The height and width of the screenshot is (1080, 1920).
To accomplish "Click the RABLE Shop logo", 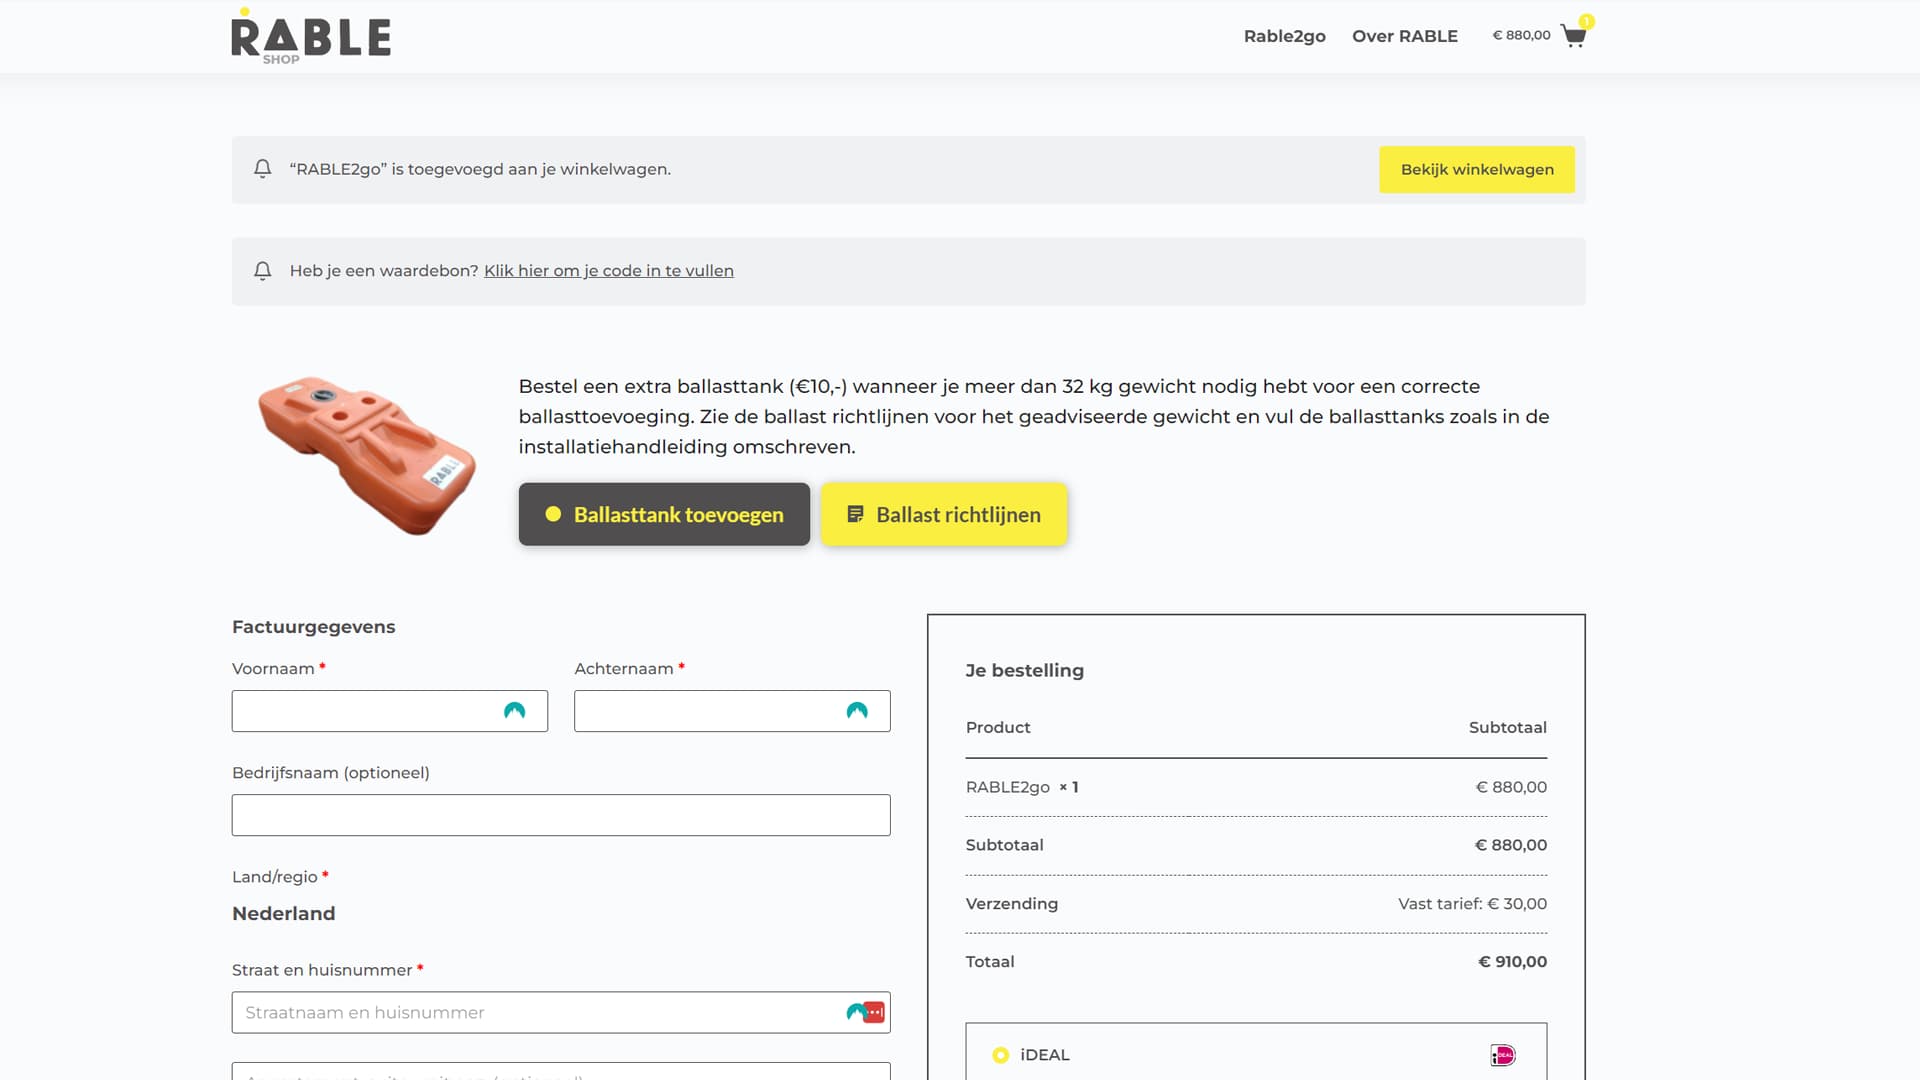I will pyautogui.click(x=311, y=37).
